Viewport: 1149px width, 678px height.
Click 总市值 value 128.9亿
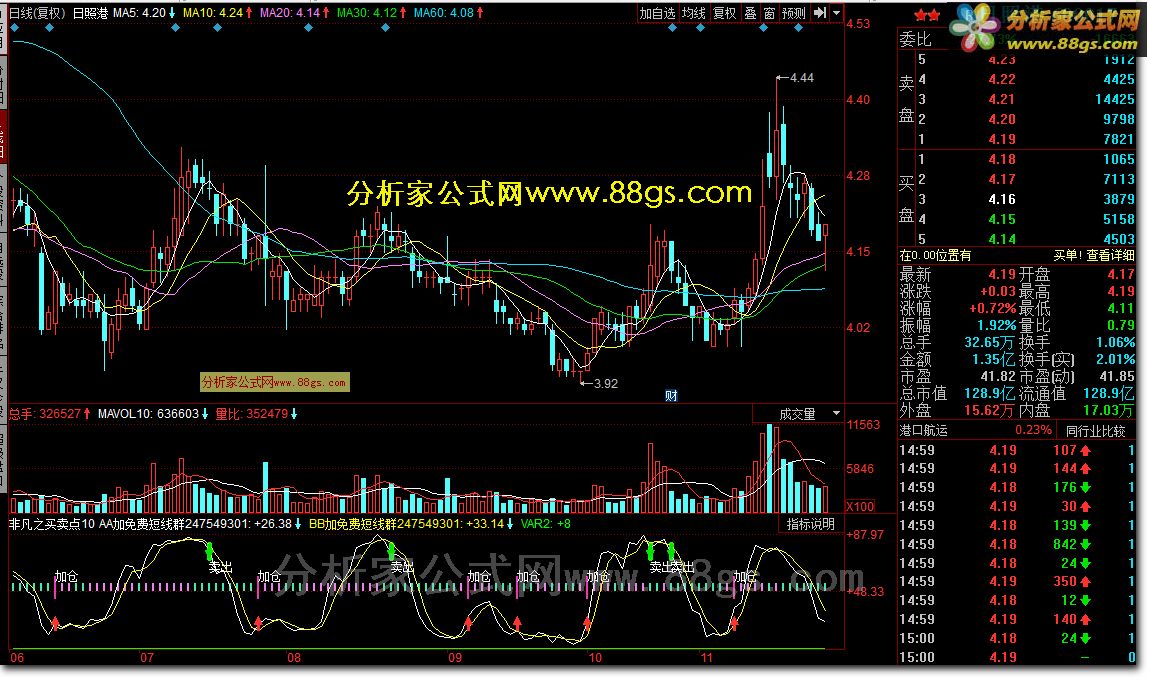[x=989, y=394]
